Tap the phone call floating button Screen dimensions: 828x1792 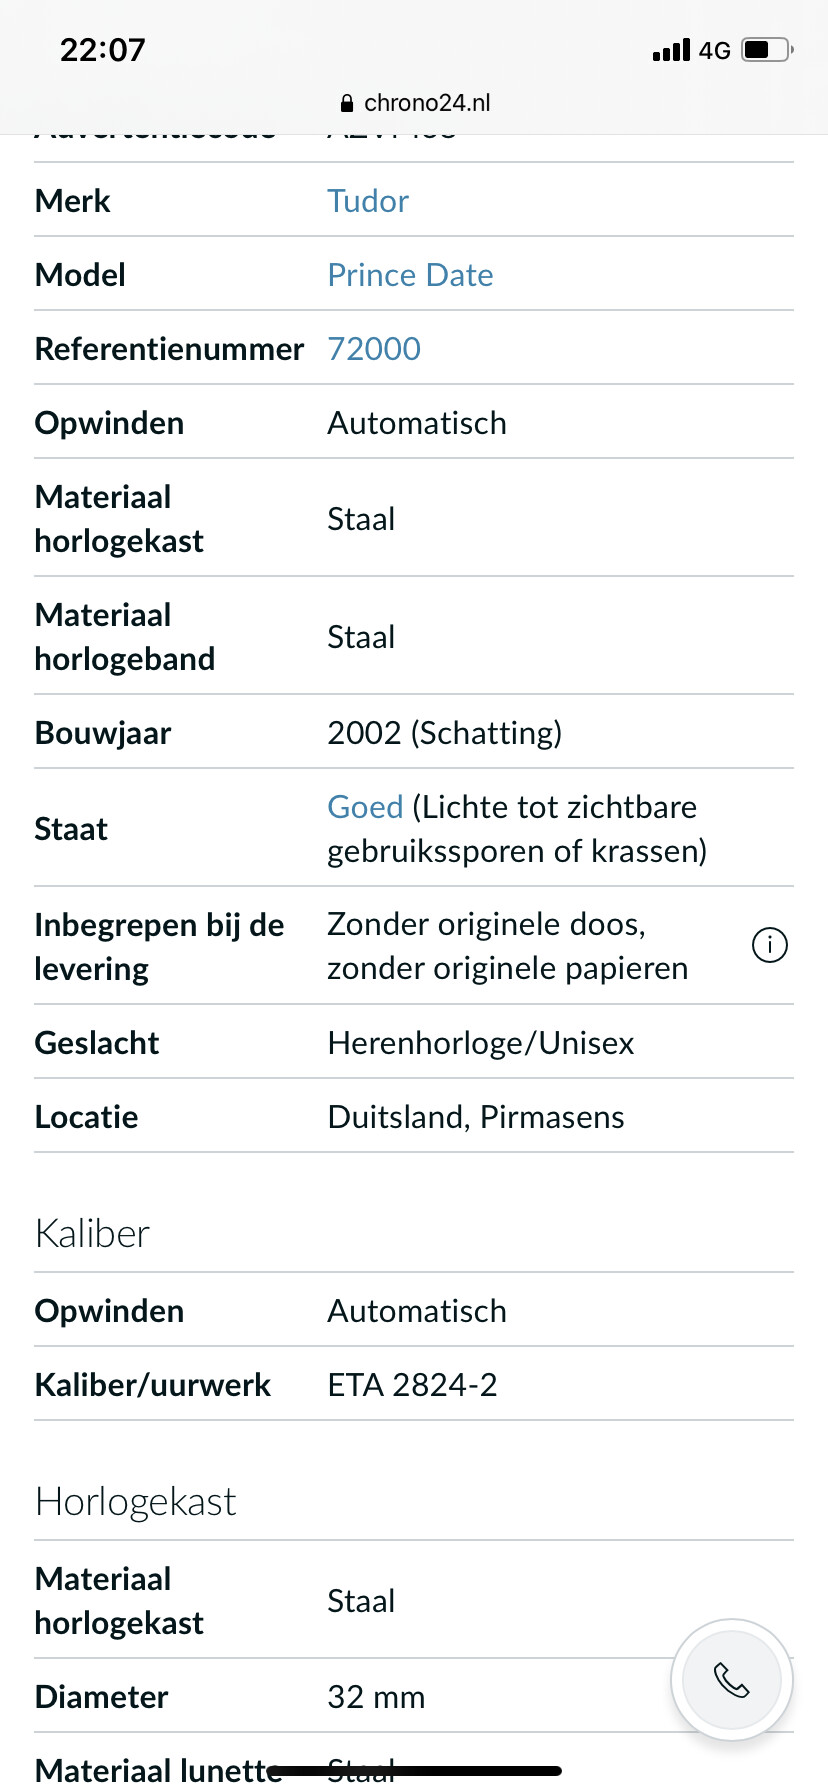(732, 1680)
